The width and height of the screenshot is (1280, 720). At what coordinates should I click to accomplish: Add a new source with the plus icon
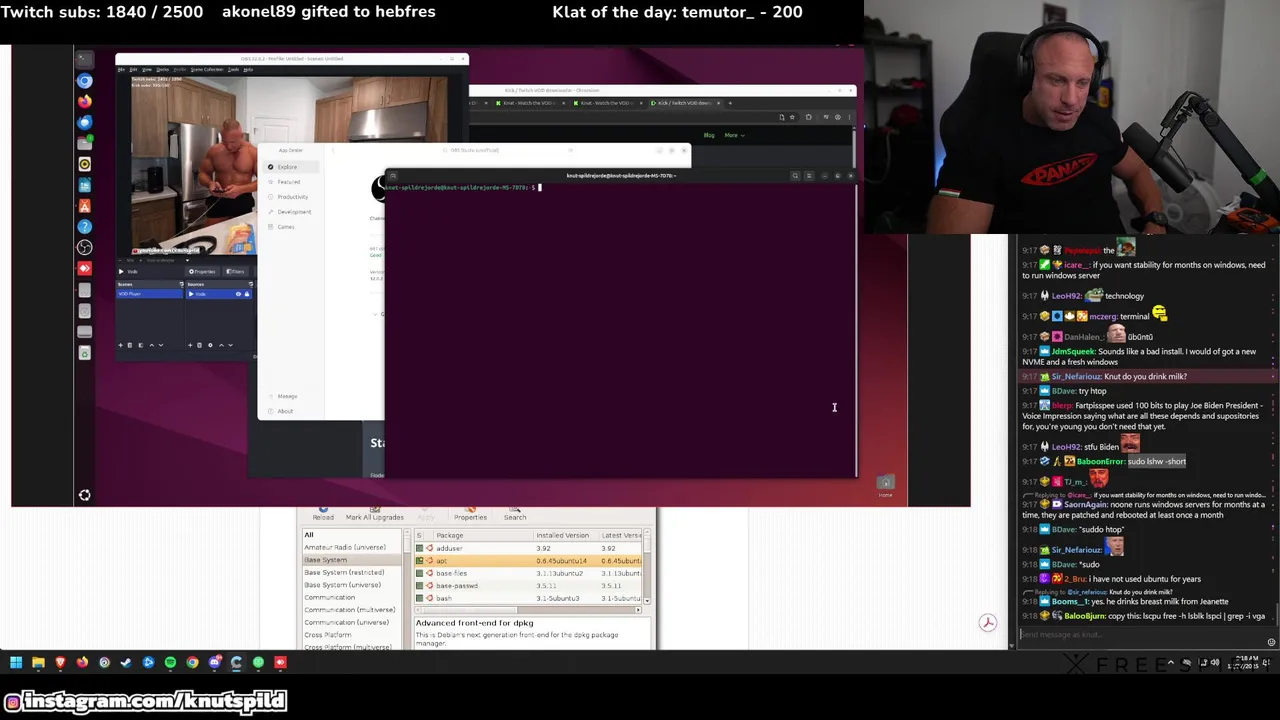pos(190,345)
